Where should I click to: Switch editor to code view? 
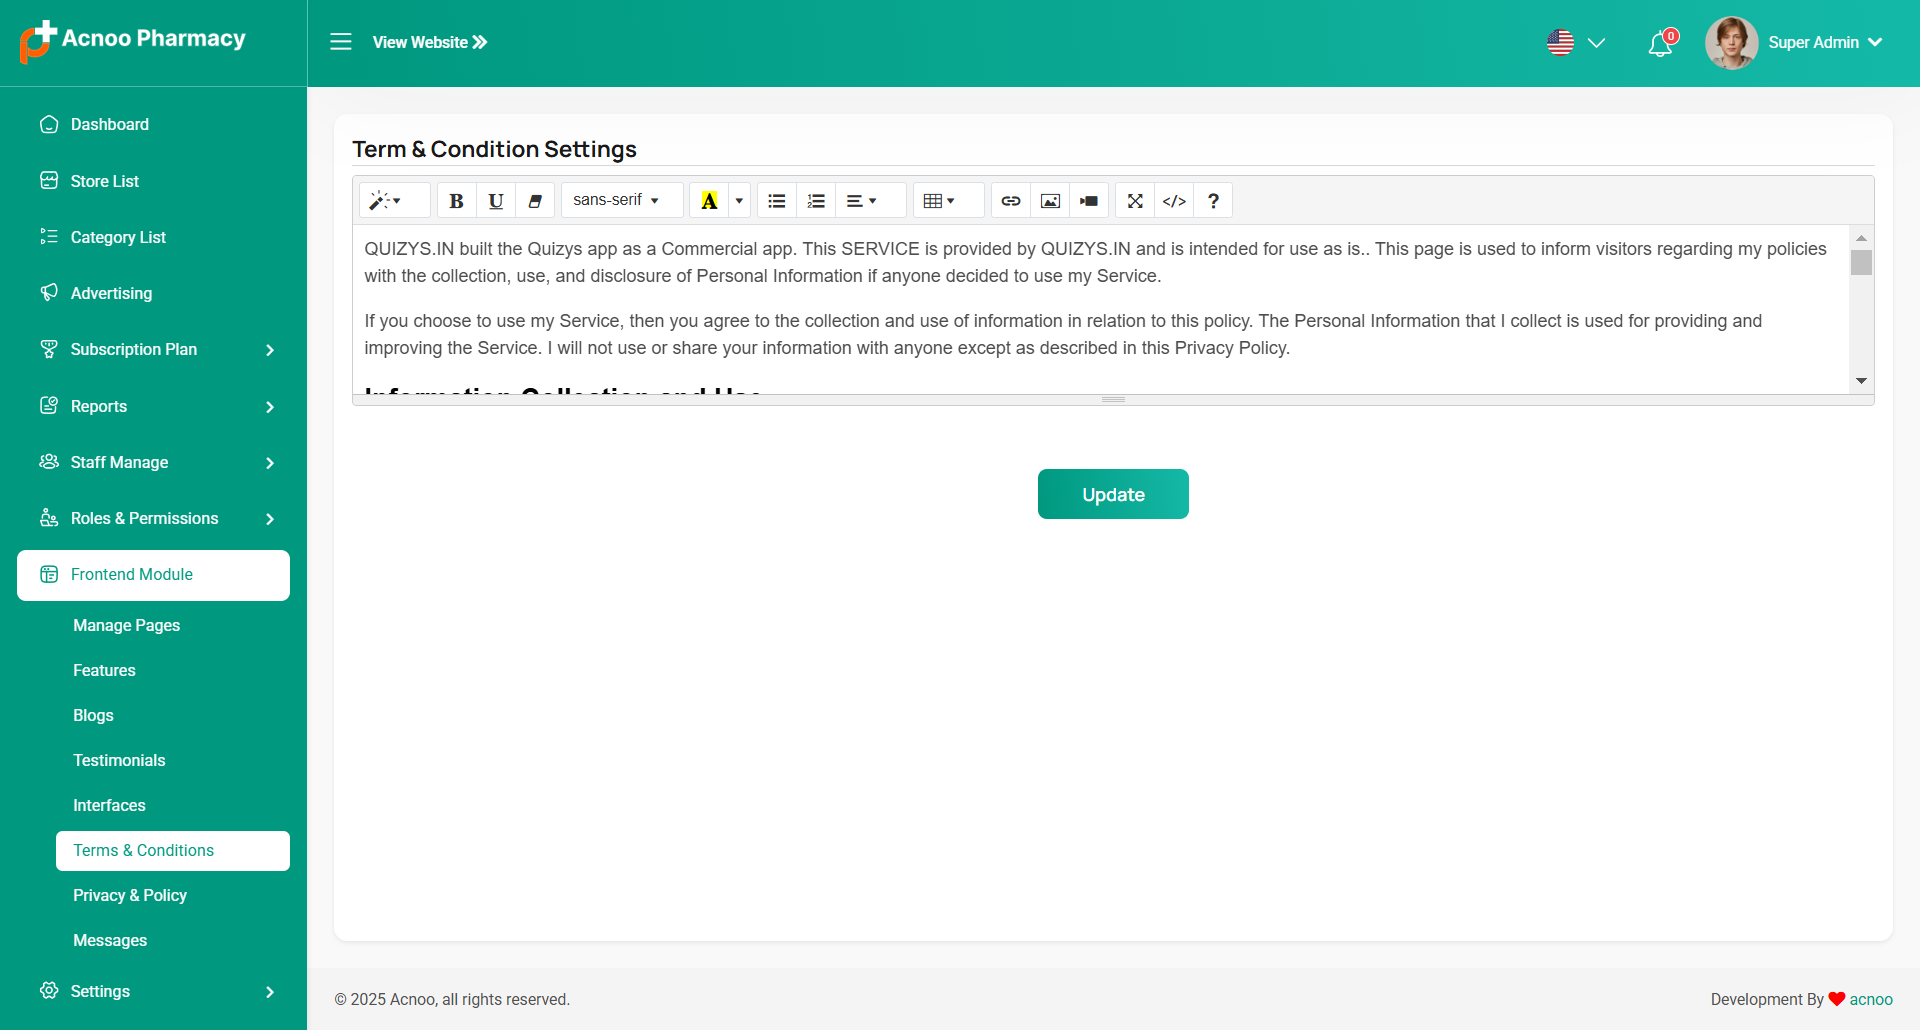pyautogui.click(x=1174, y=201)
